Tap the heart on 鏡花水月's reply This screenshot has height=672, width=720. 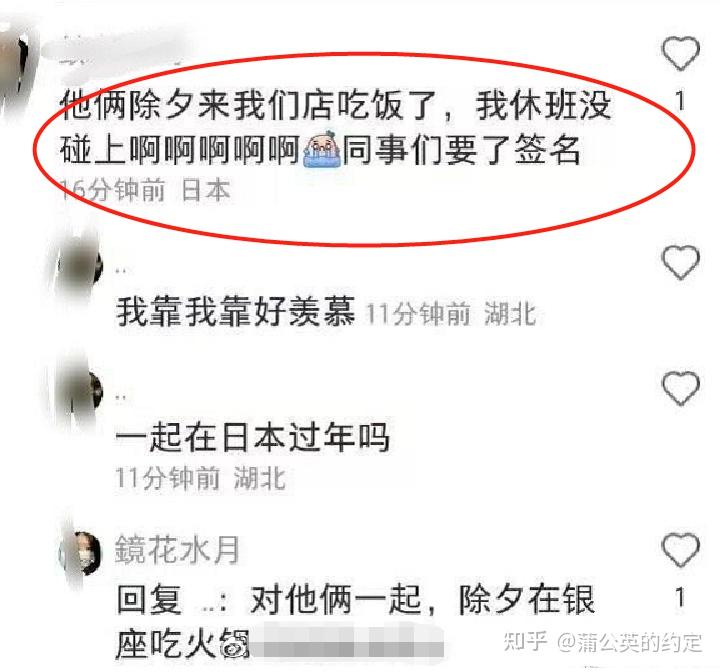[681, 549]
